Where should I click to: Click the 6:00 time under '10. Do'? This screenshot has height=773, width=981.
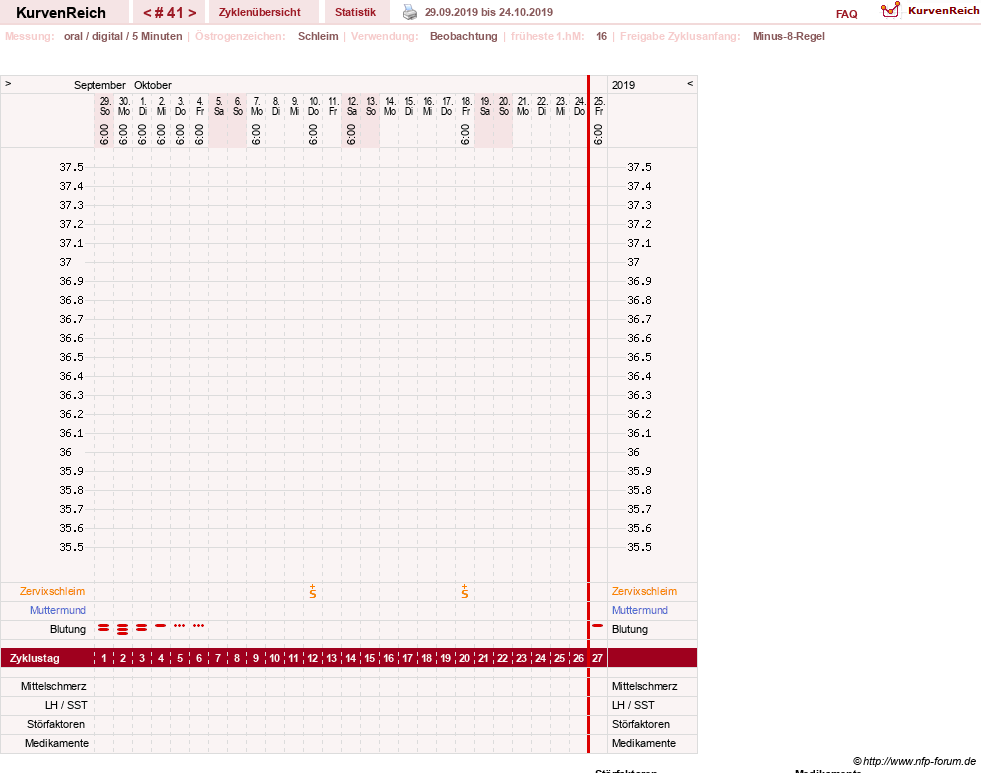click(x=313, y=134)
